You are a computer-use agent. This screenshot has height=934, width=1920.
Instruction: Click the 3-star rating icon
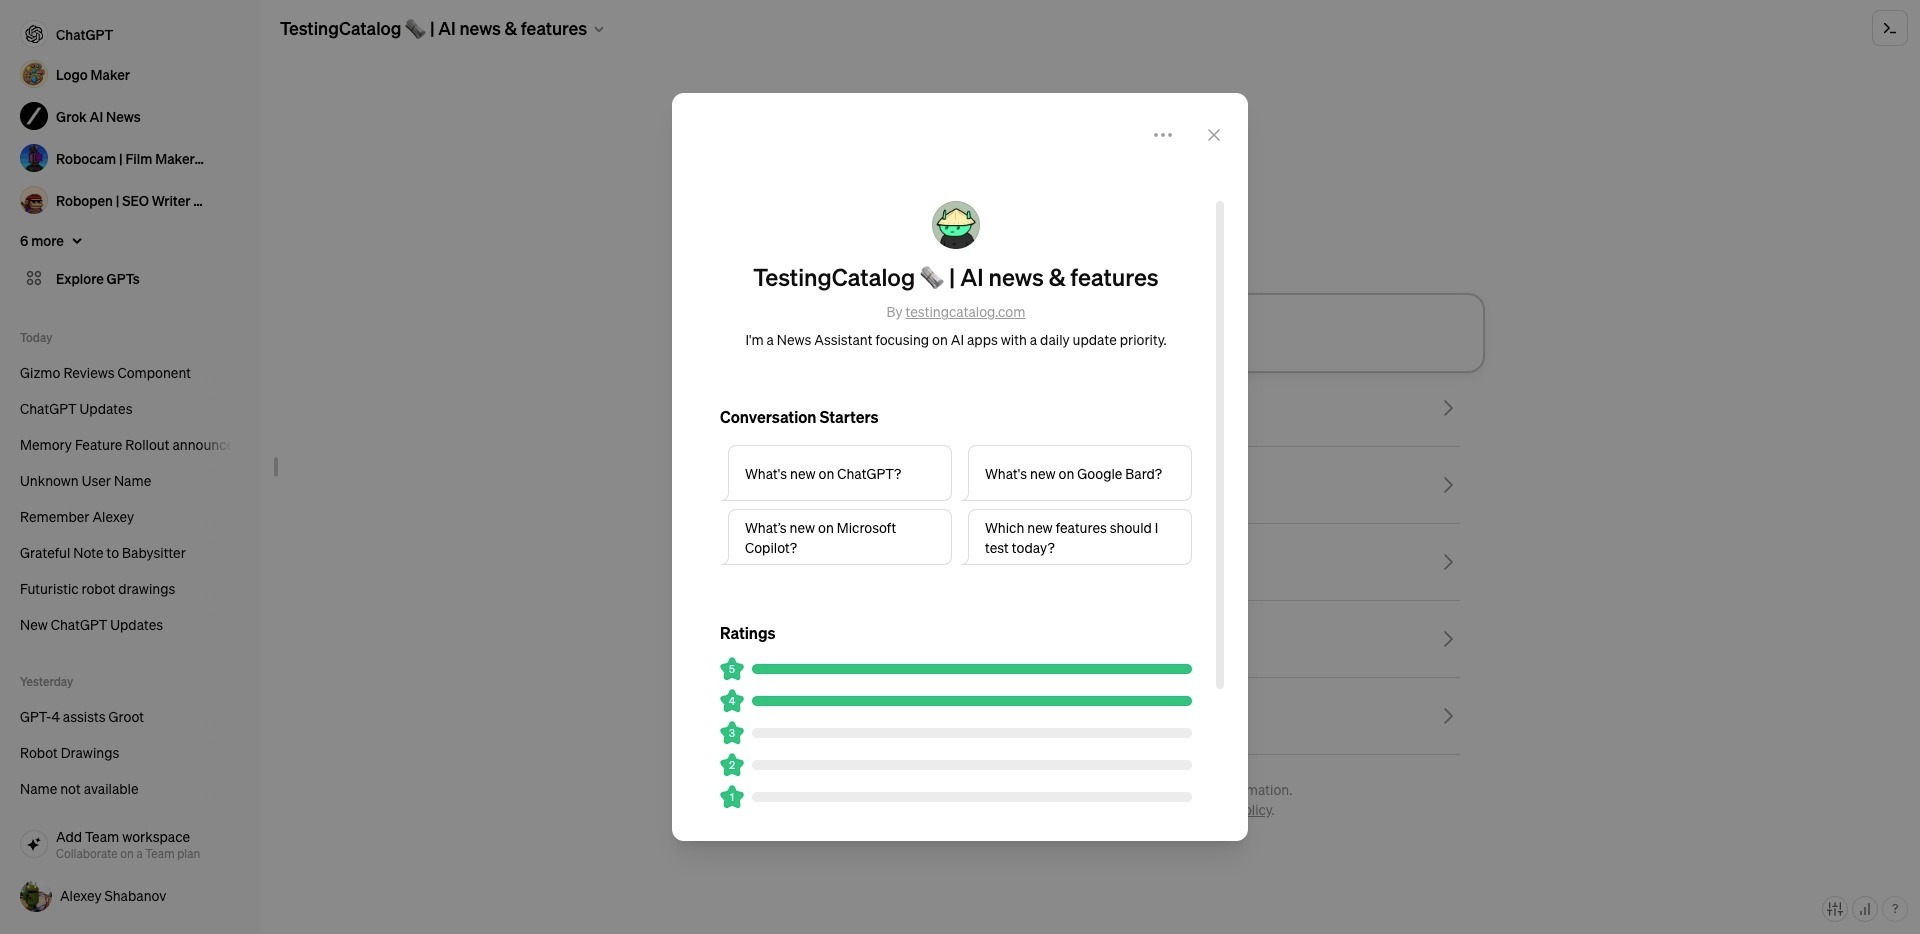(x=732, y=733)
